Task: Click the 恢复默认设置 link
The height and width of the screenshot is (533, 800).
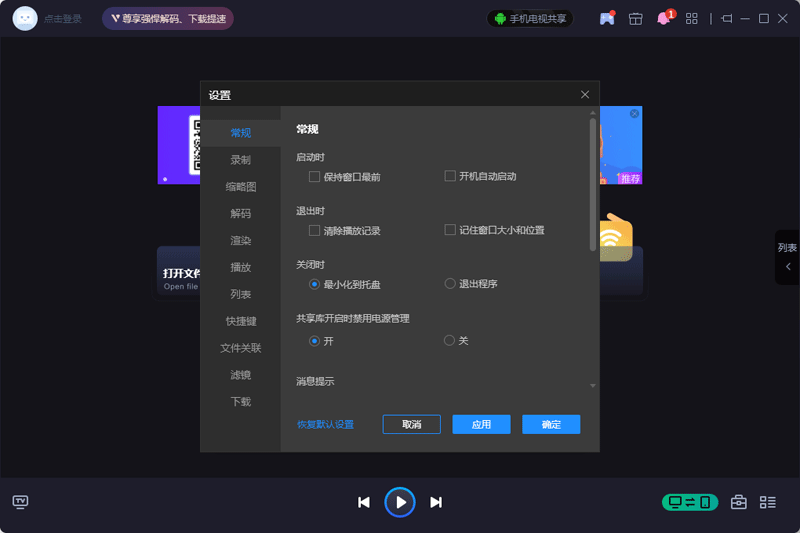Action: point(325,424)
